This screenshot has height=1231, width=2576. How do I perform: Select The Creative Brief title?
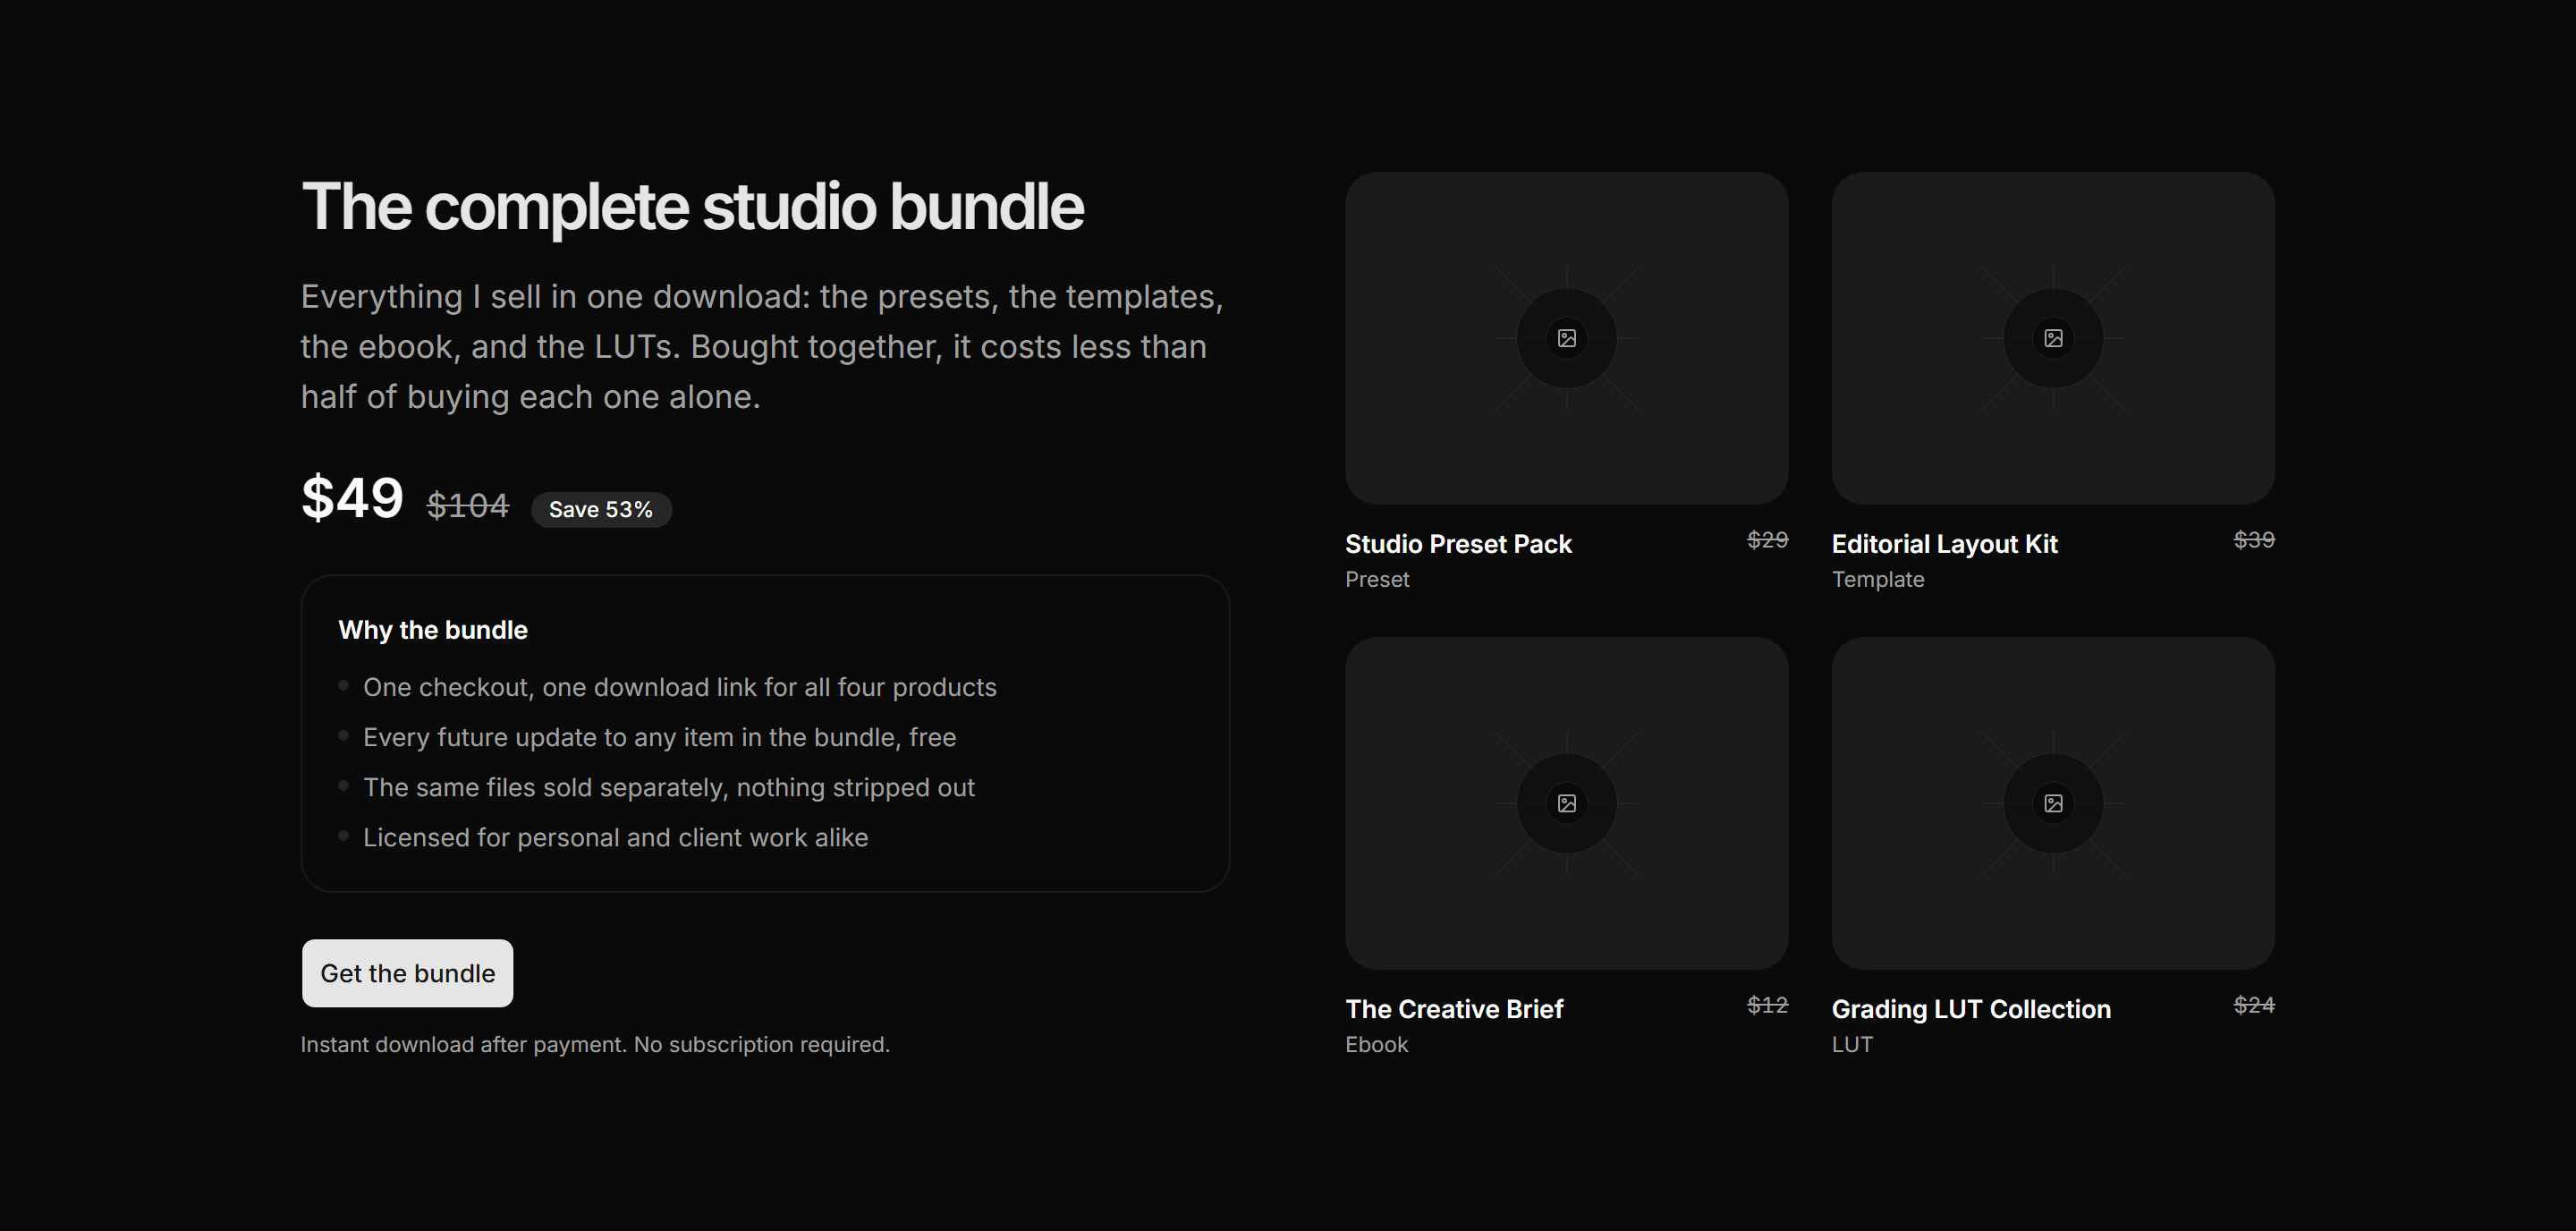point(1454,1009)
